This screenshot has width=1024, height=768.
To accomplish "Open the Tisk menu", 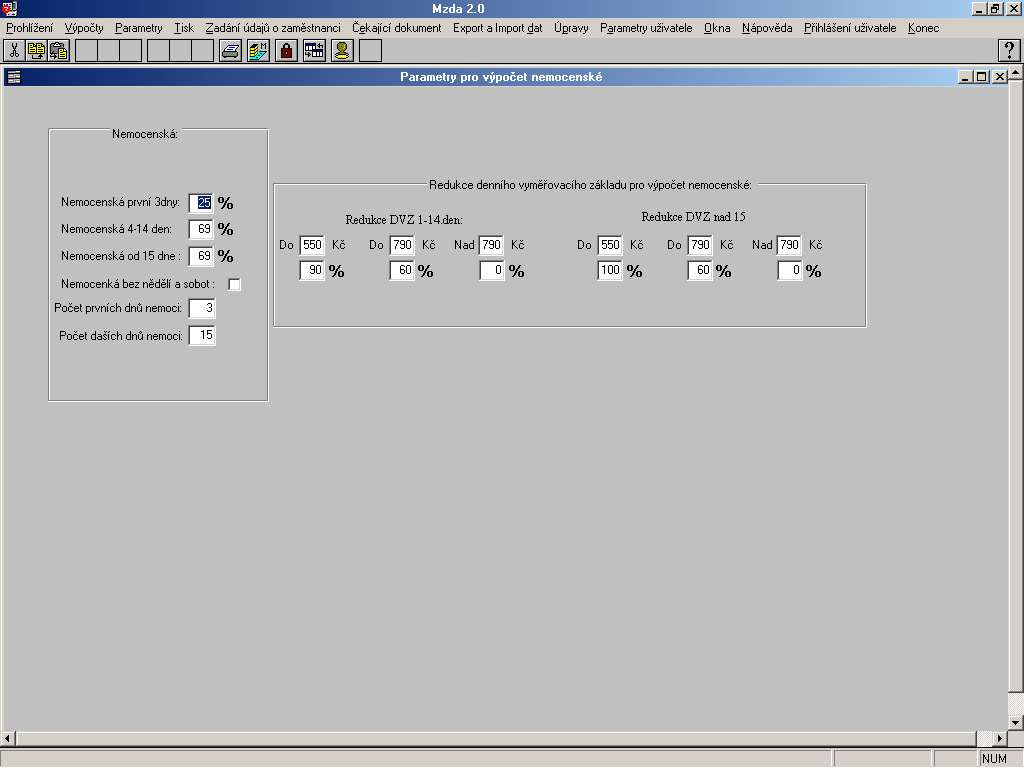I will 184,28.
